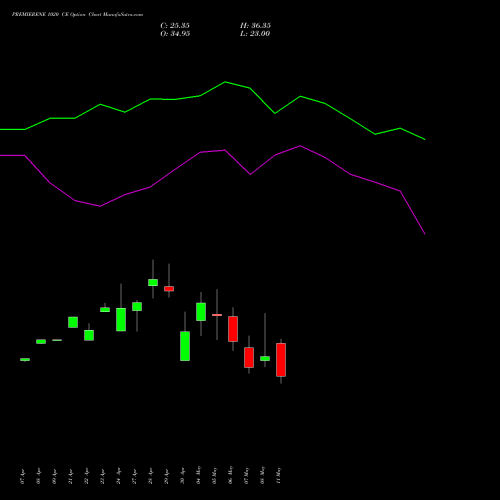Click the 04 May green candlestick
500x500 pixels.
201,312
